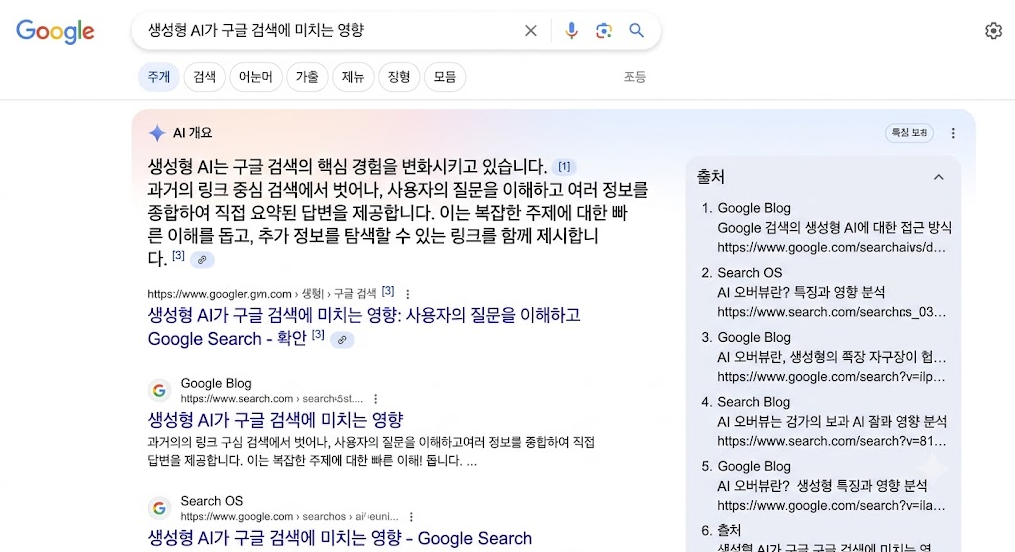Click the Google Blog result snippet text

coord(371,451)
